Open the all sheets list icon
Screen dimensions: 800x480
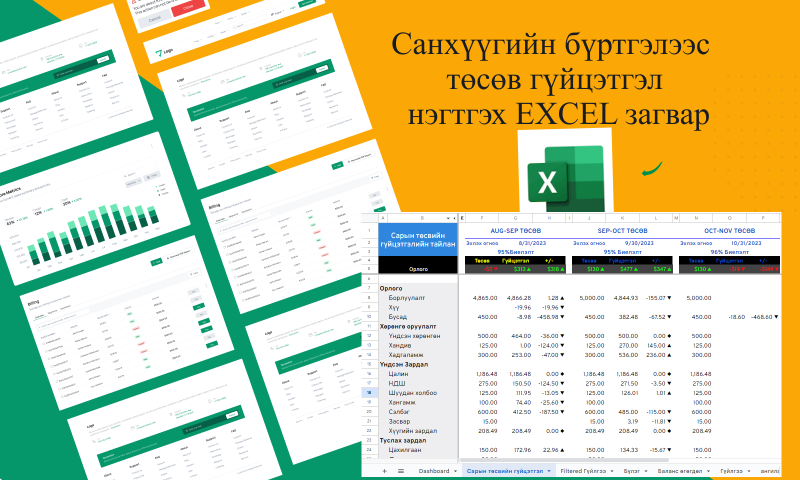tap(401, 471)
